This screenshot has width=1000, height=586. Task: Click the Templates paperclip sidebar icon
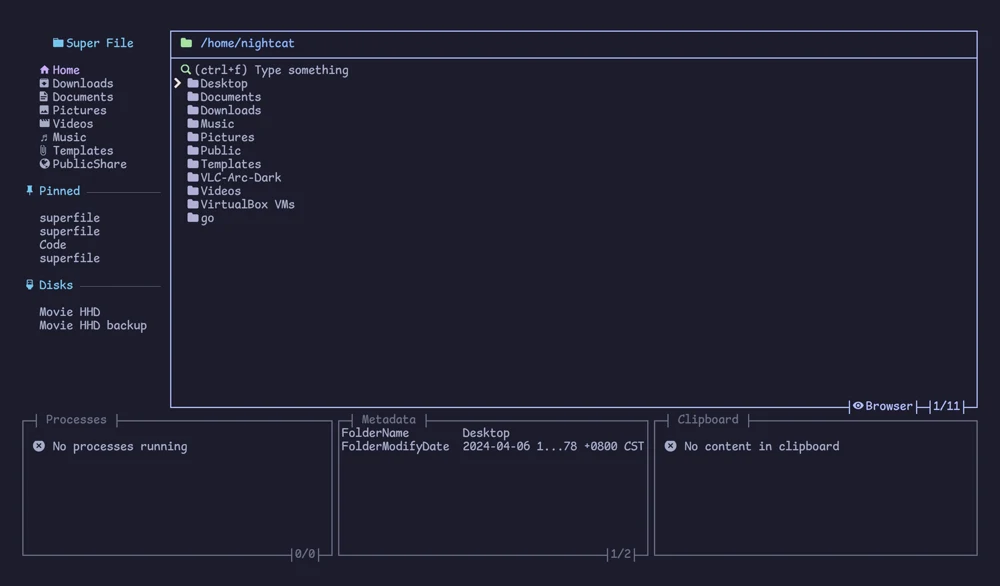[43, 150]
